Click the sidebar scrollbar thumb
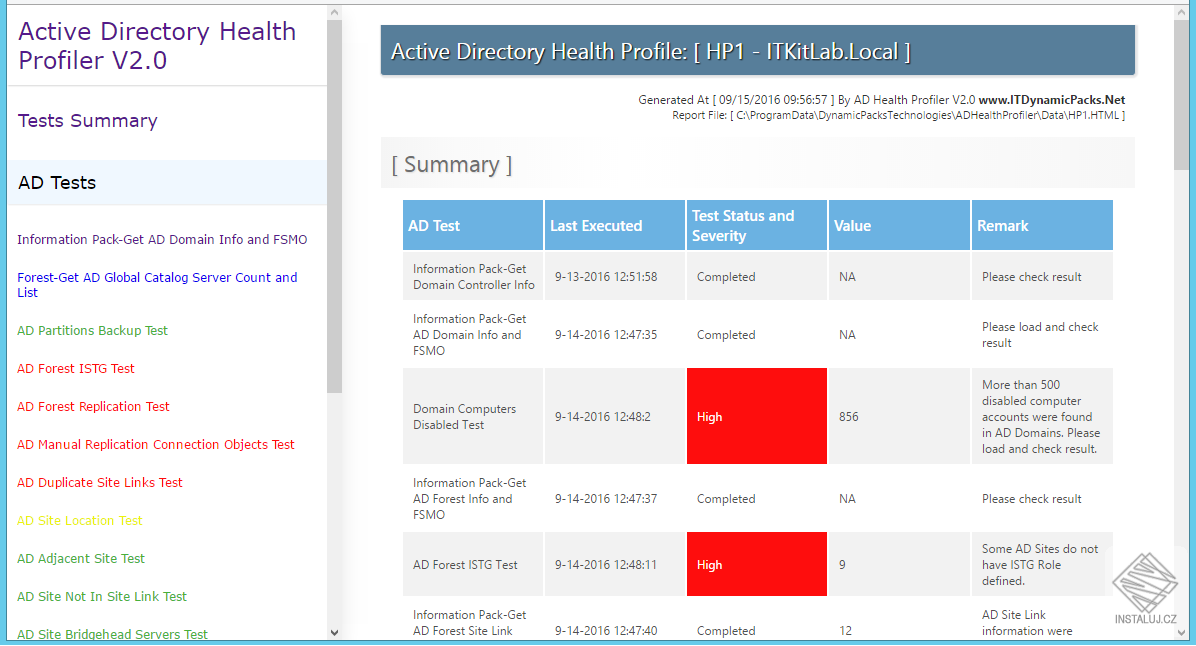 point(334,206)
